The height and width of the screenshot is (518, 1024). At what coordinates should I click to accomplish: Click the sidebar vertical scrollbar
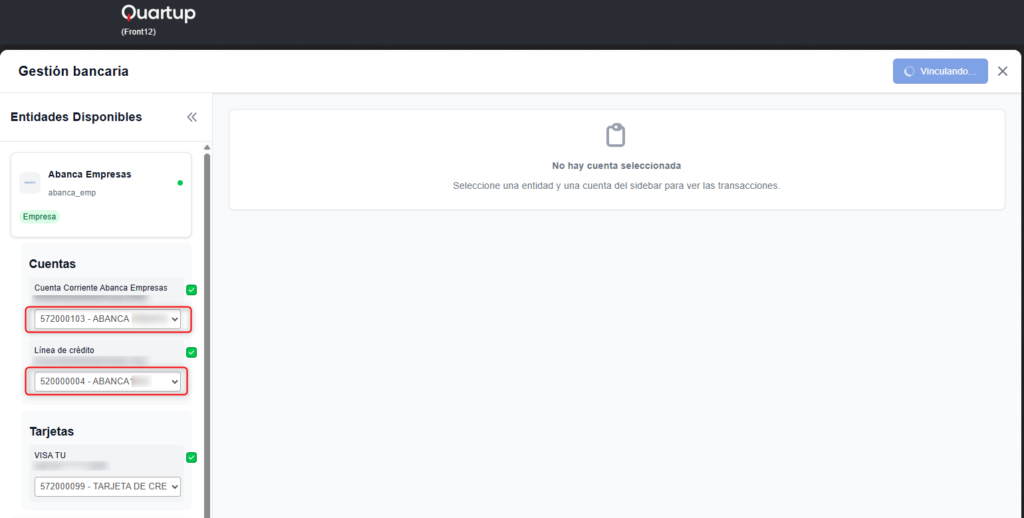tap(207, 330)
